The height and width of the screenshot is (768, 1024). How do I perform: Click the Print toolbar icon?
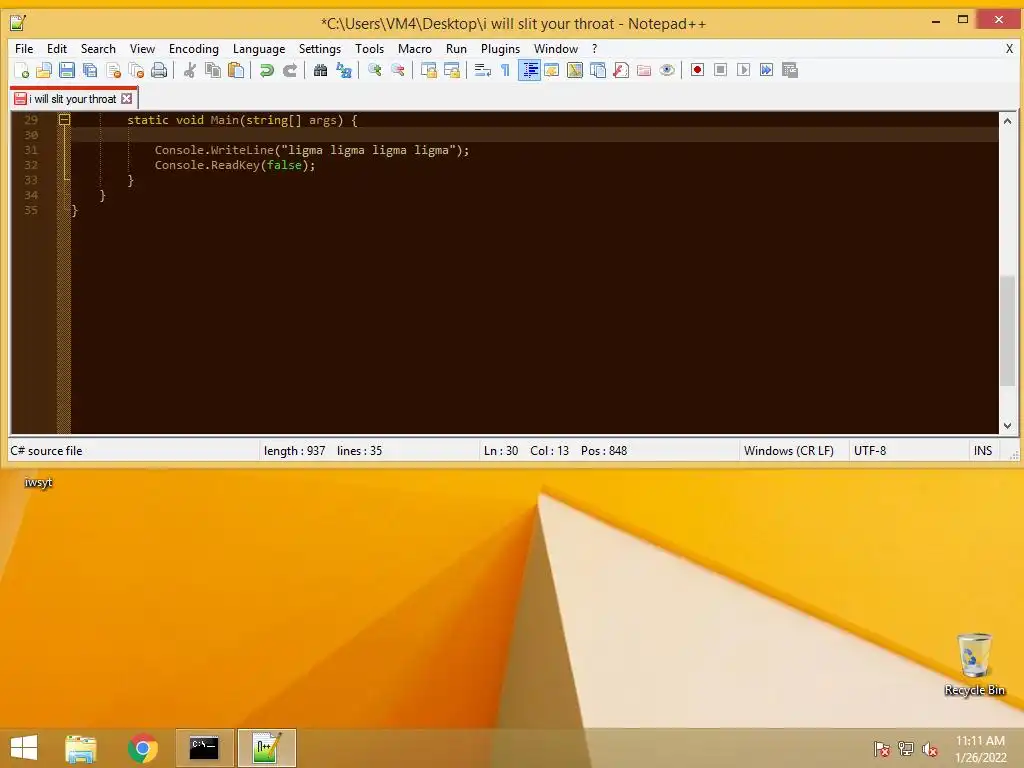[159, 70]
